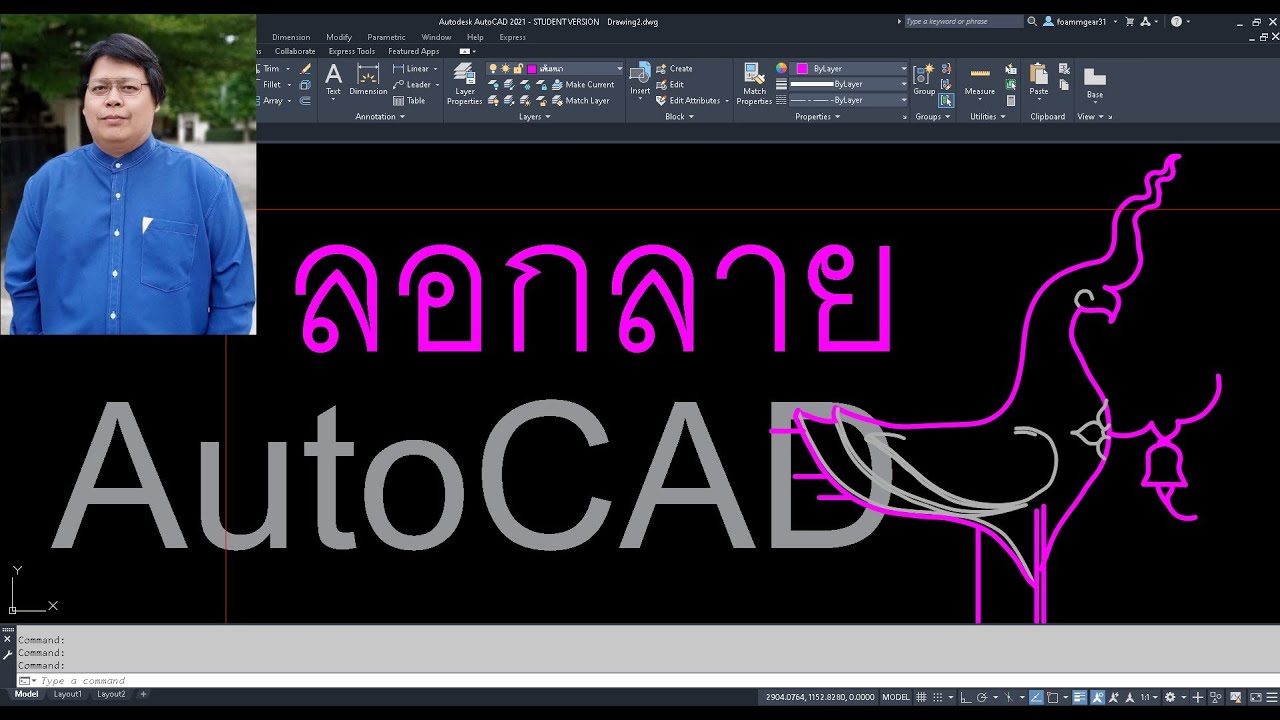Toggle lineweight display in status bar
Image resolution: width=1280 pixels, height=720 pixels.
pyautogui.click(x=1082, y=697)
